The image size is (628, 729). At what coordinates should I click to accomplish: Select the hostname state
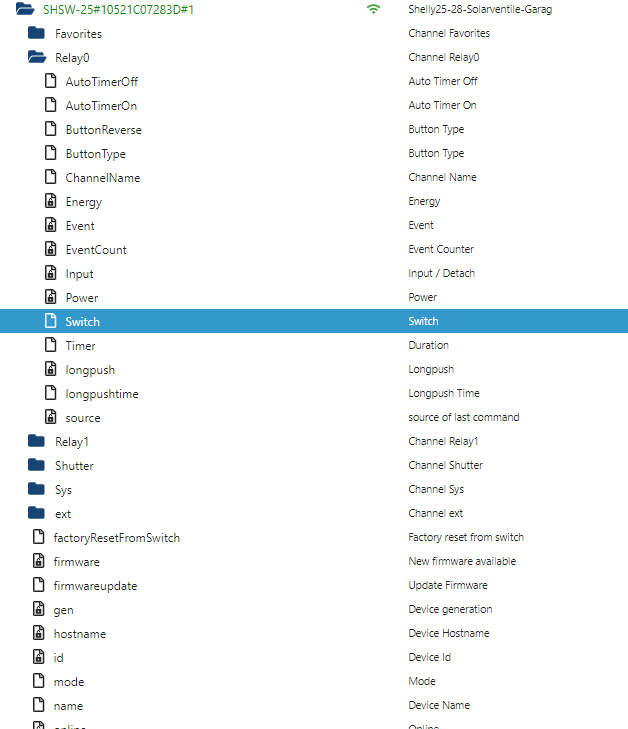click(x=79, y=634)
